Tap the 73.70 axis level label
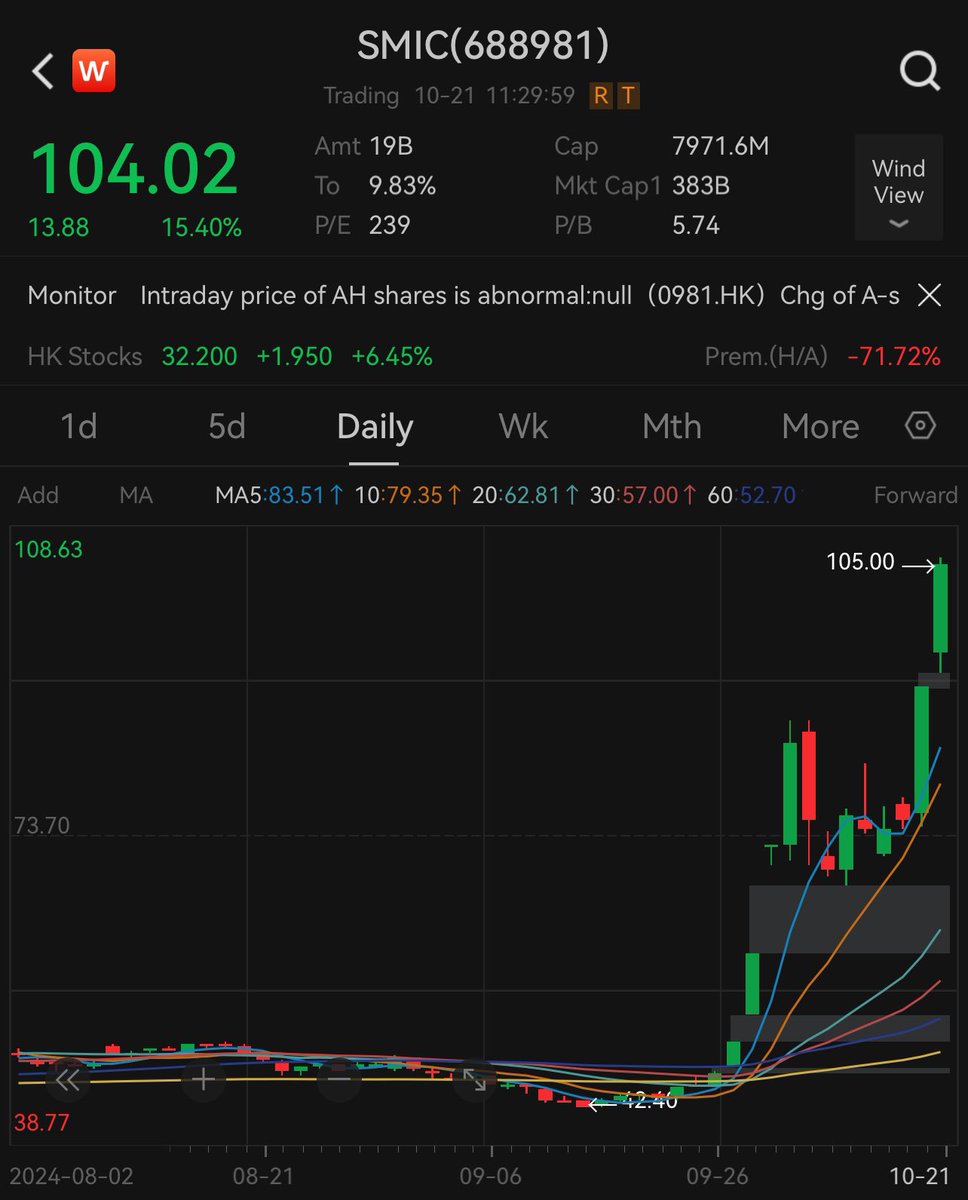The image size is (968, 1200). tap(42, 826)
